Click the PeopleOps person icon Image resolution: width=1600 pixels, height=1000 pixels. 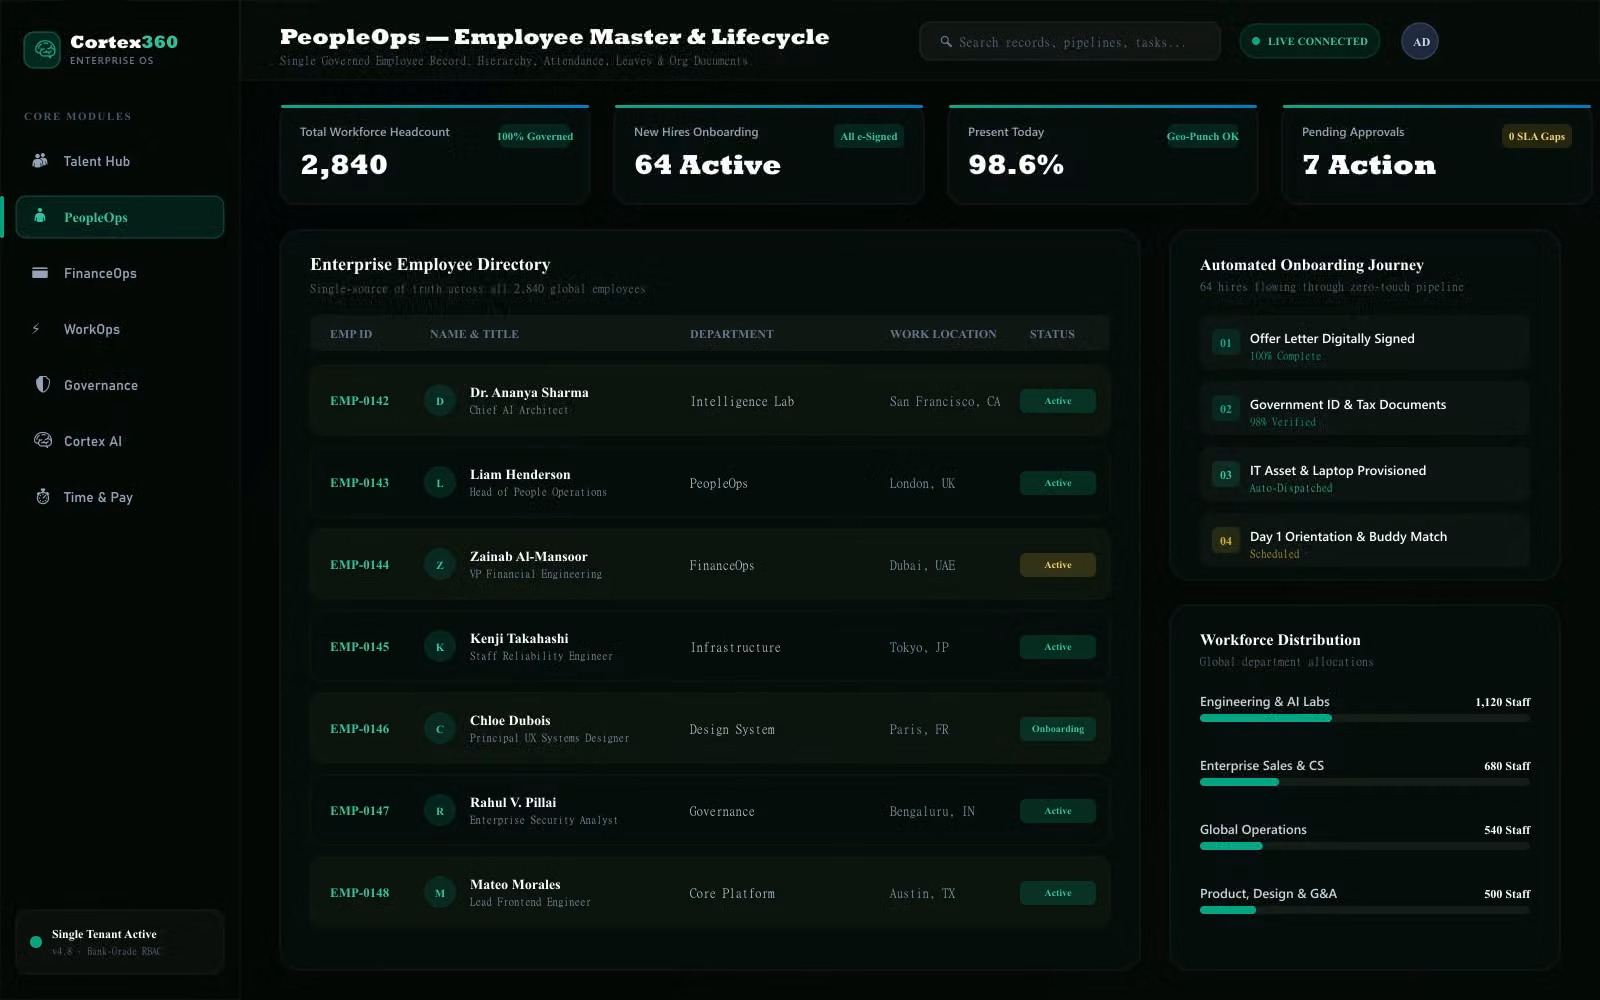(x=40, y=216)
